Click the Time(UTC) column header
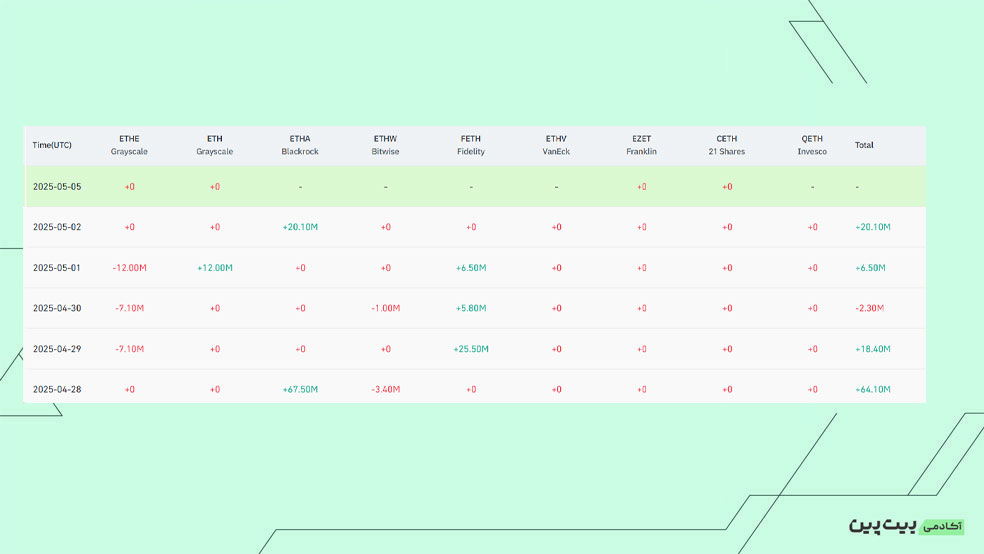The image size is (984, 554). pyautogui.click(x=52, y=145)
